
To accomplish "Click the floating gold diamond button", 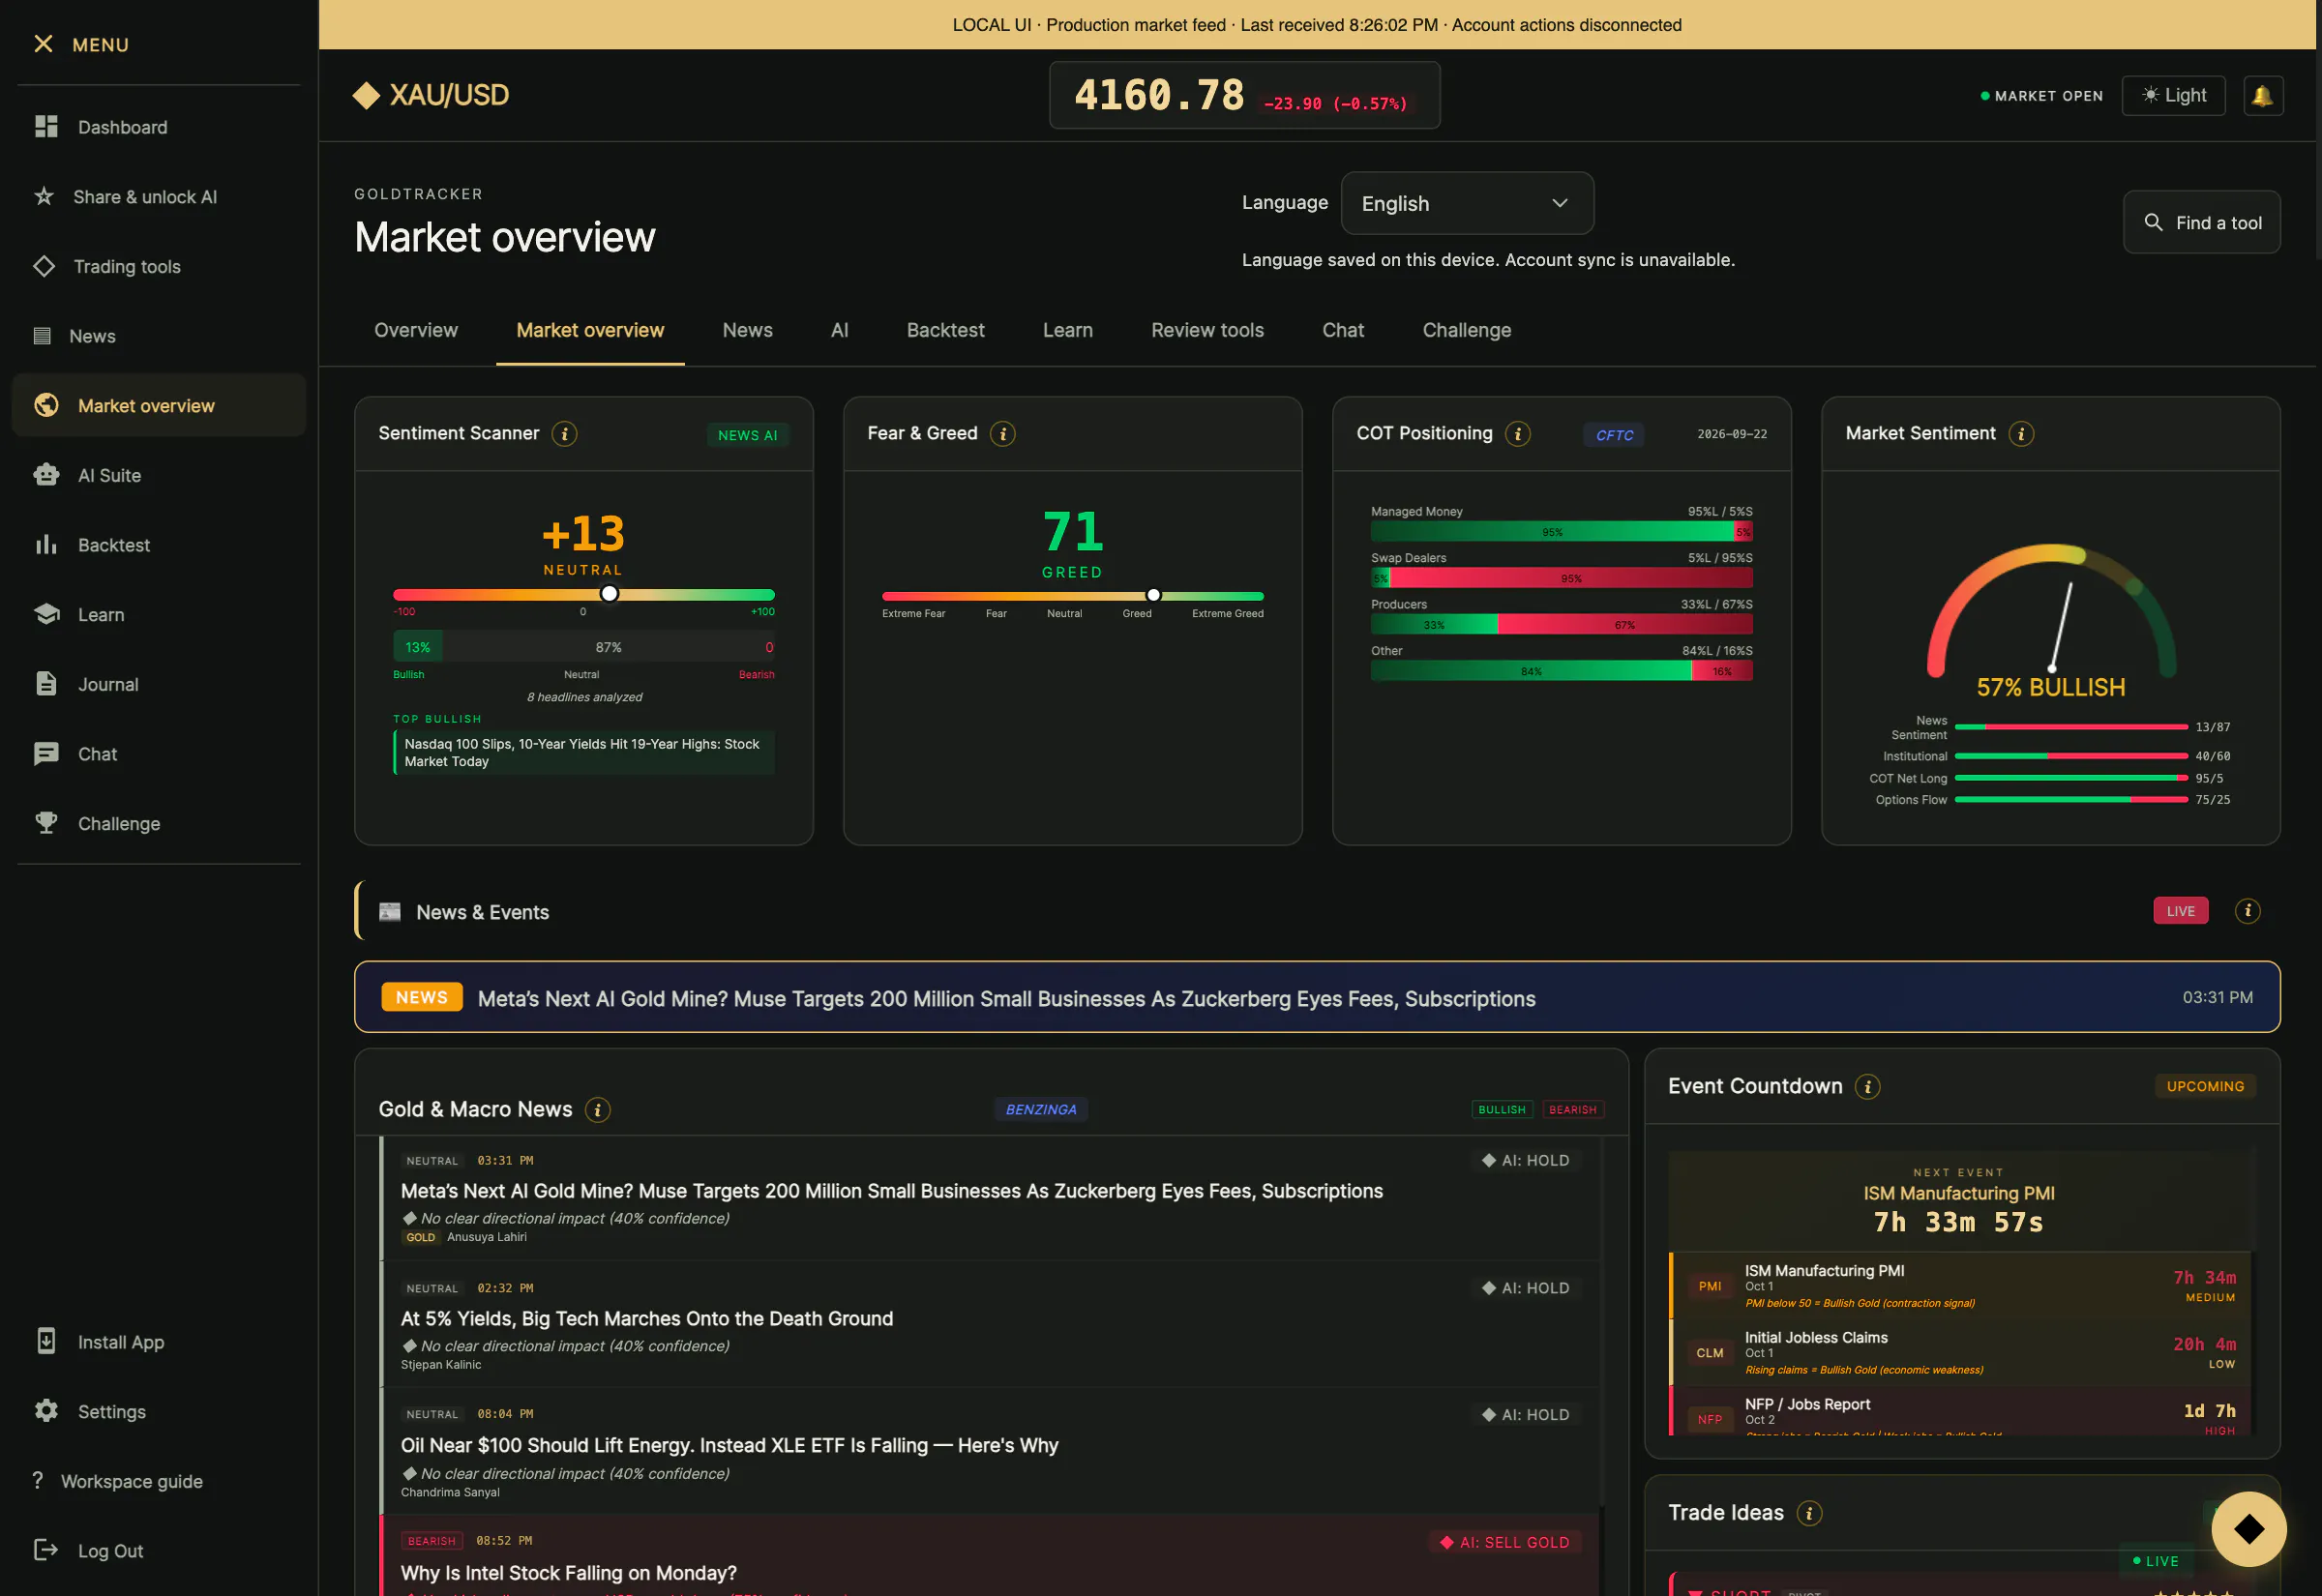I will pyautogui.click(x=2248, y=1528).
